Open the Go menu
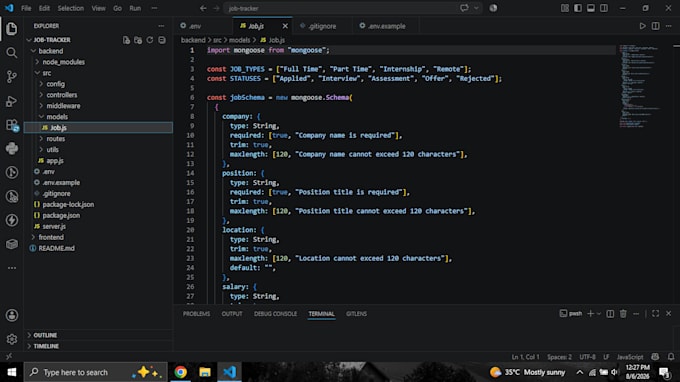Screen dimensions: 680x382 [x=117, y=8]
